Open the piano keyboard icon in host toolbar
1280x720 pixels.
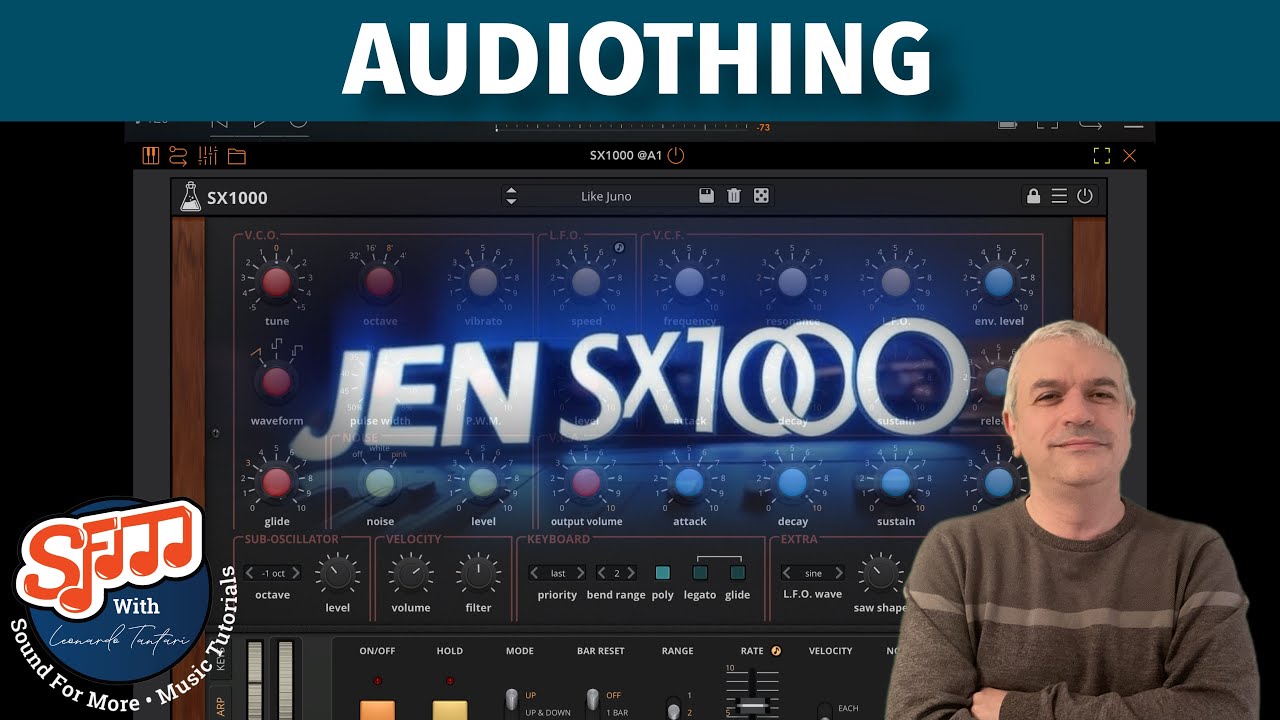pyautogui.click(x=151, y=156)
